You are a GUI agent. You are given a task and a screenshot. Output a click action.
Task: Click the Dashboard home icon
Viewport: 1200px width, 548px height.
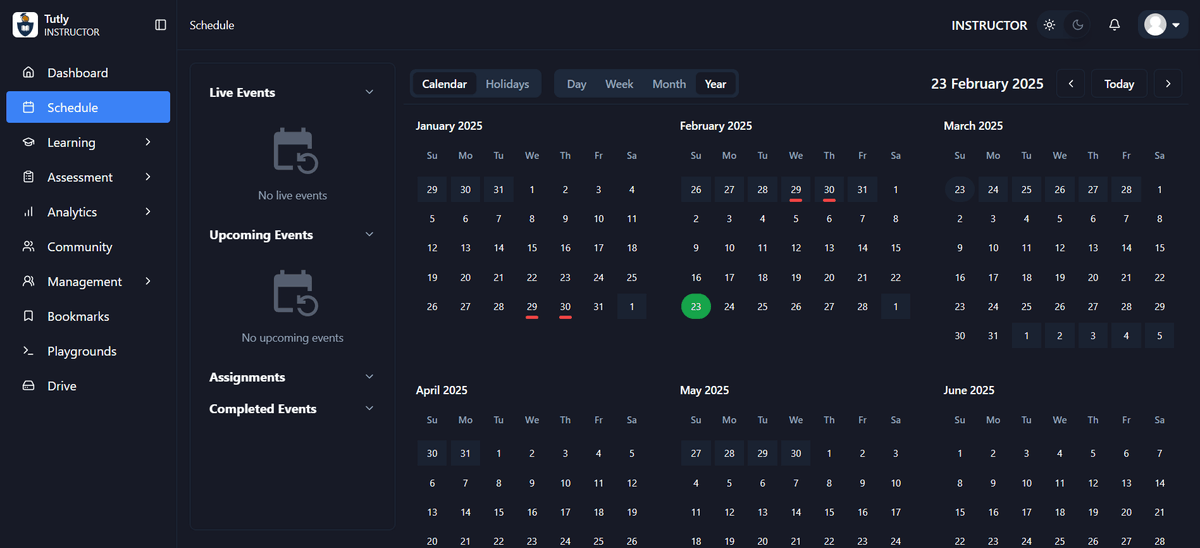28,73
